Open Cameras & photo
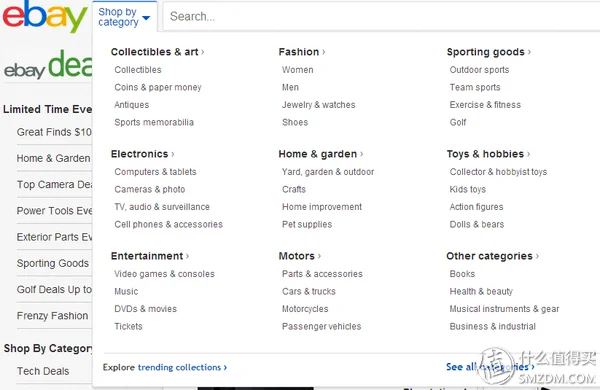Viewport: 600px width, 390px height. coord(150,189)
